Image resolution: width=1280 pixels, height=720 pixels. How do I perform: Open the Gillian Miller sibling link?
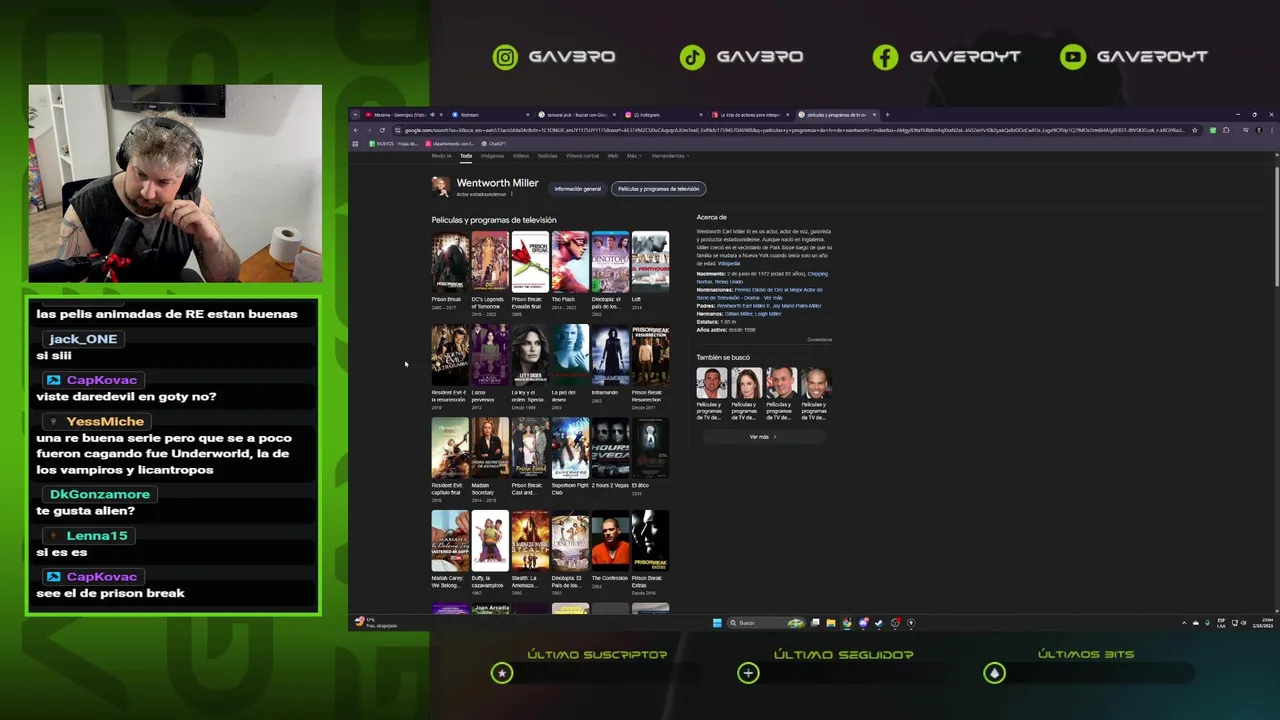[739, 314]
